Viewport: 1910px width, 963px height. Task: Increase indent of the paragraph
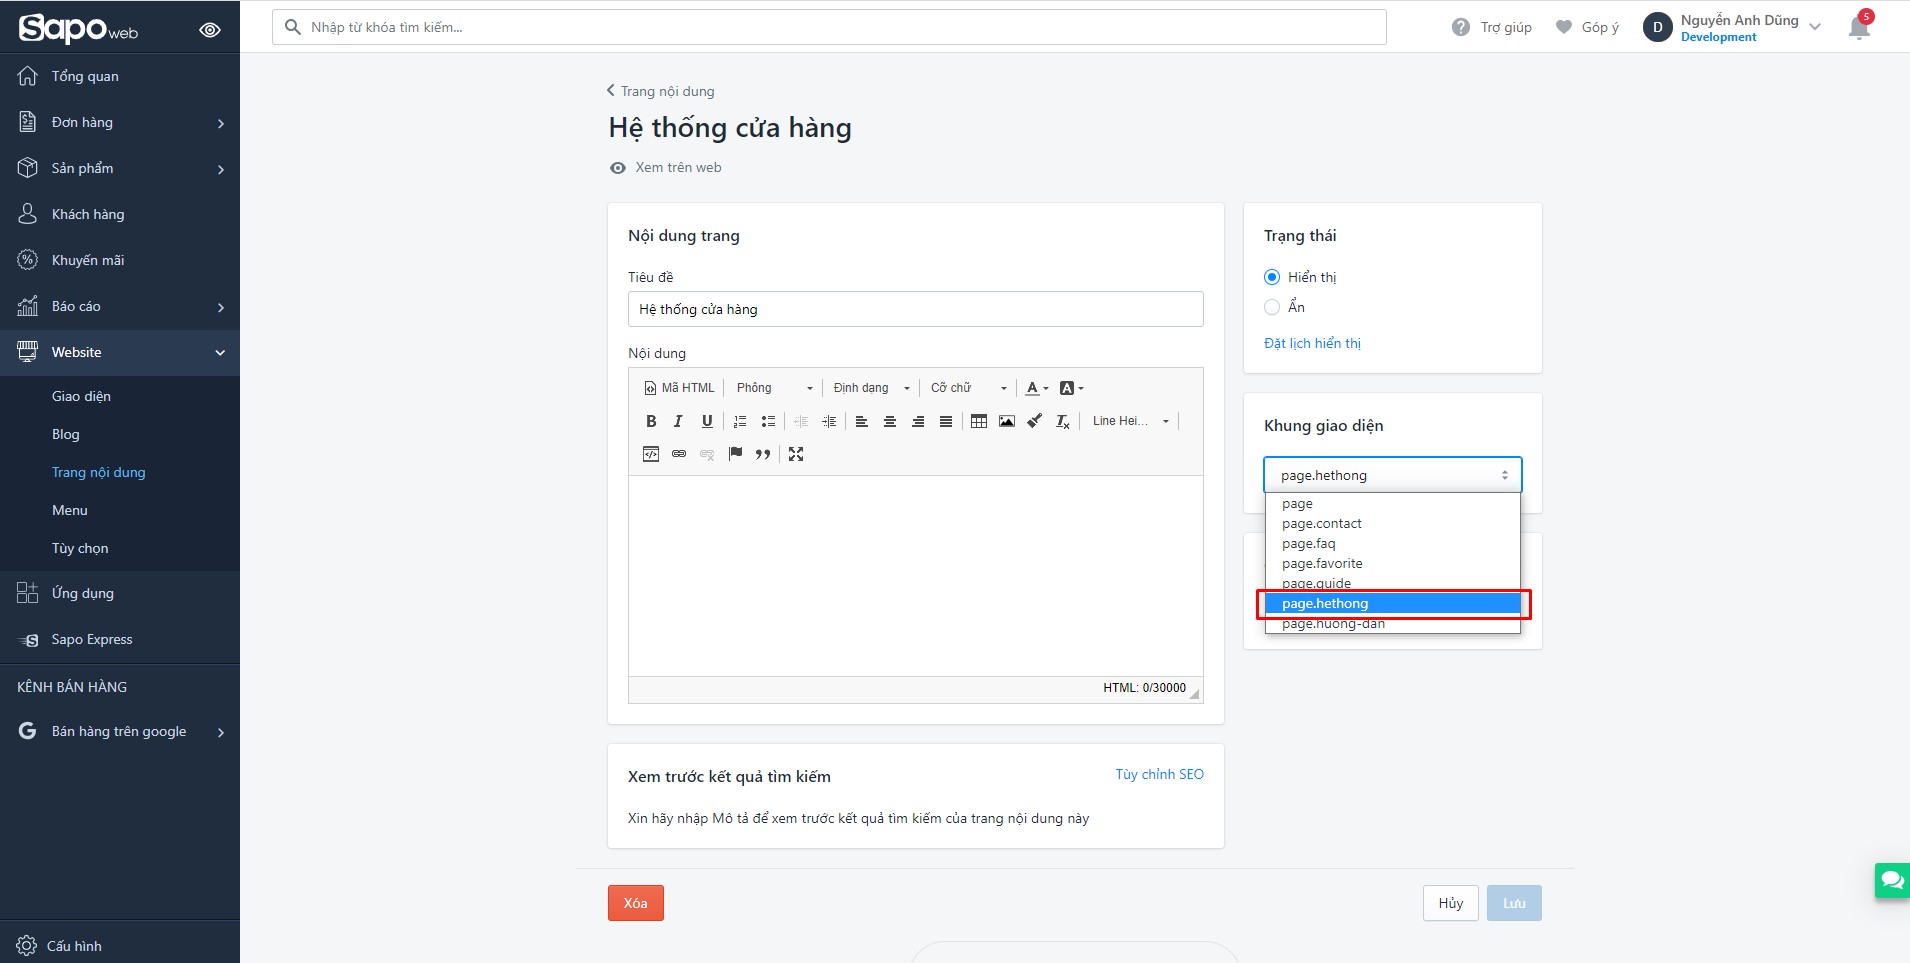point(829,421)
